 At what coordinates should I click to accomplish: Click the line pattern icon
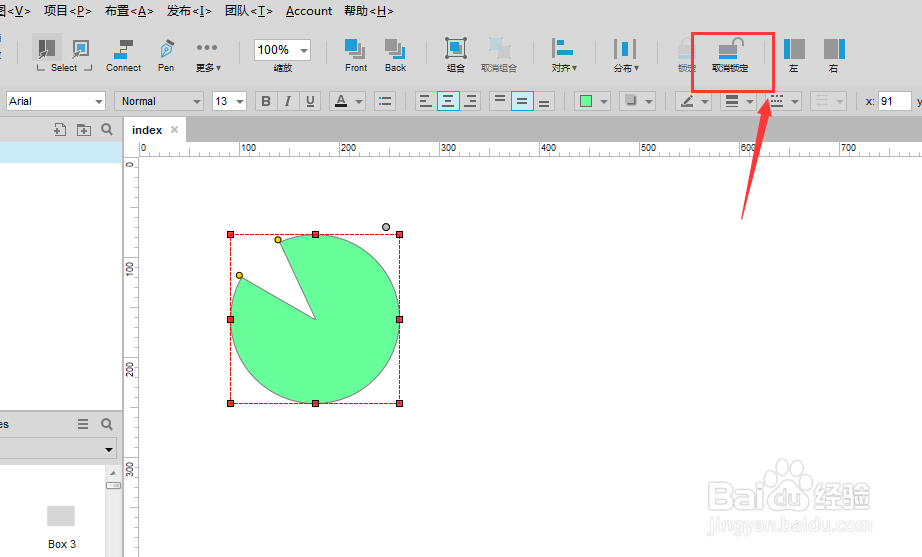point(777,101)
